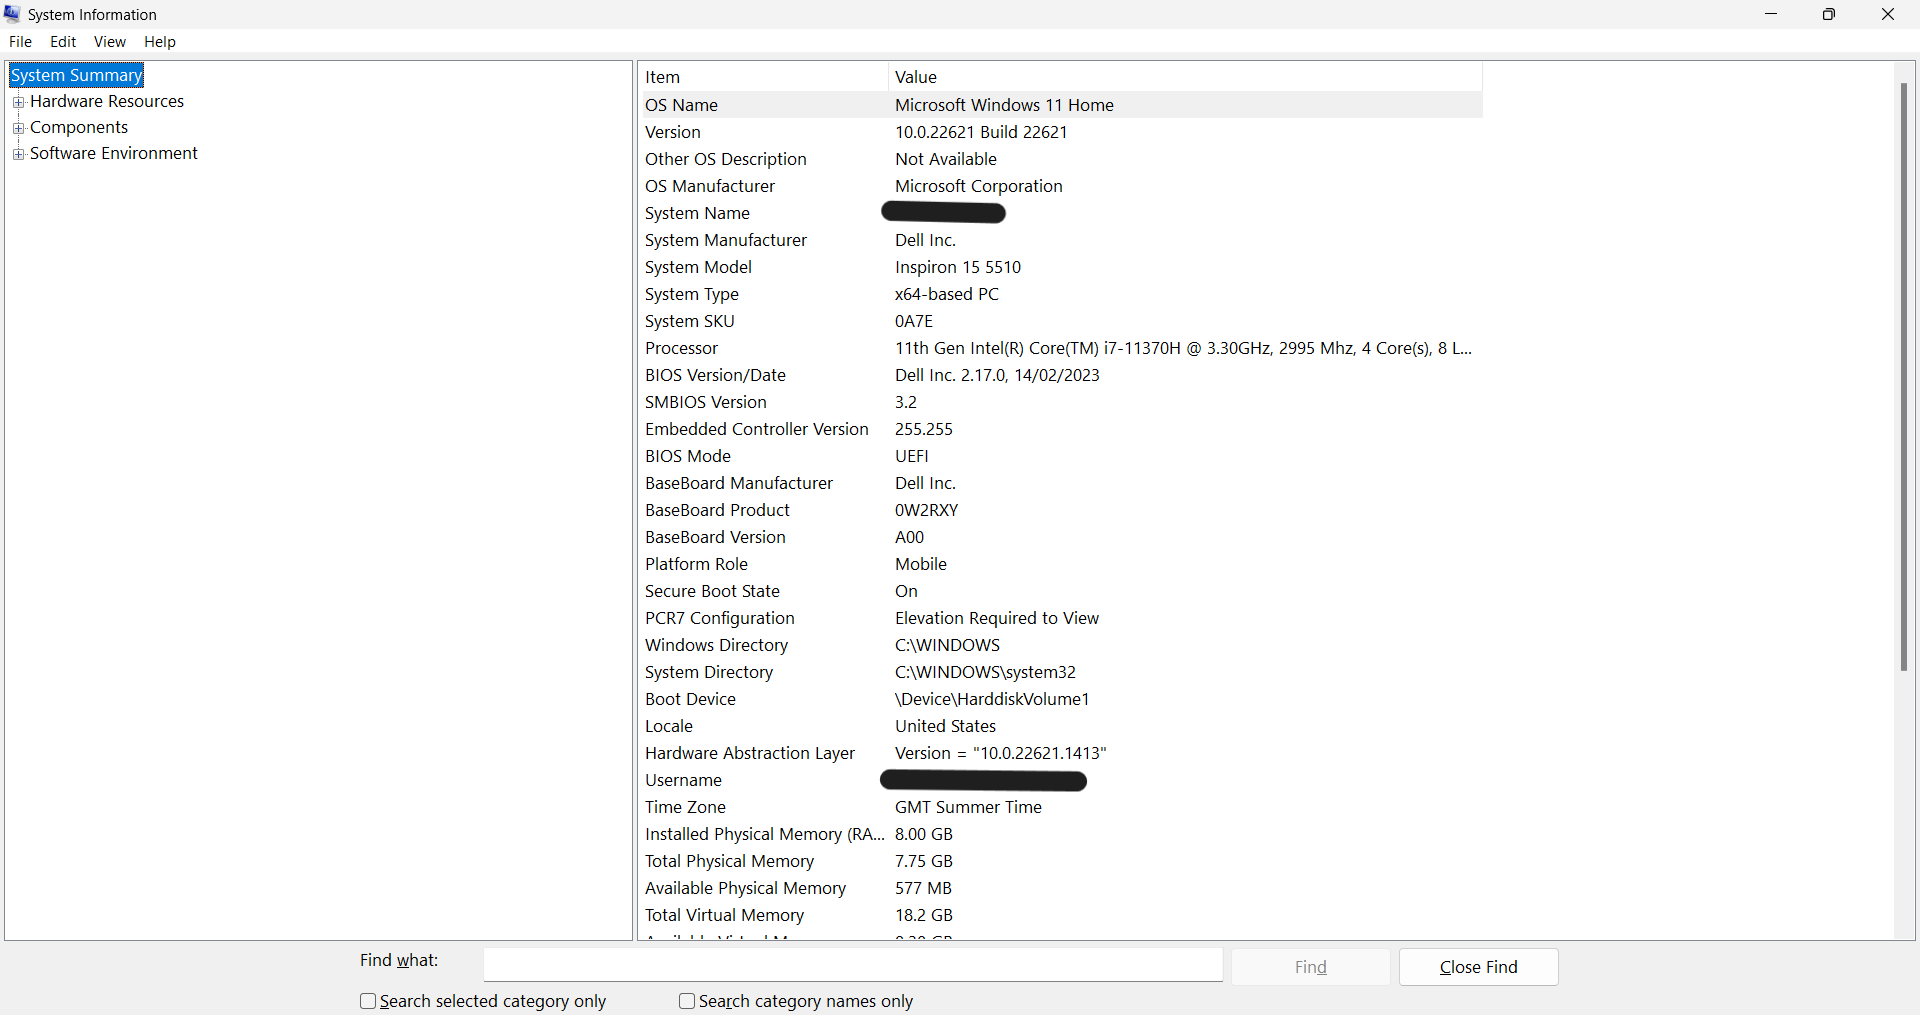
Task: Open the View menu
Action: click(110, 42)
